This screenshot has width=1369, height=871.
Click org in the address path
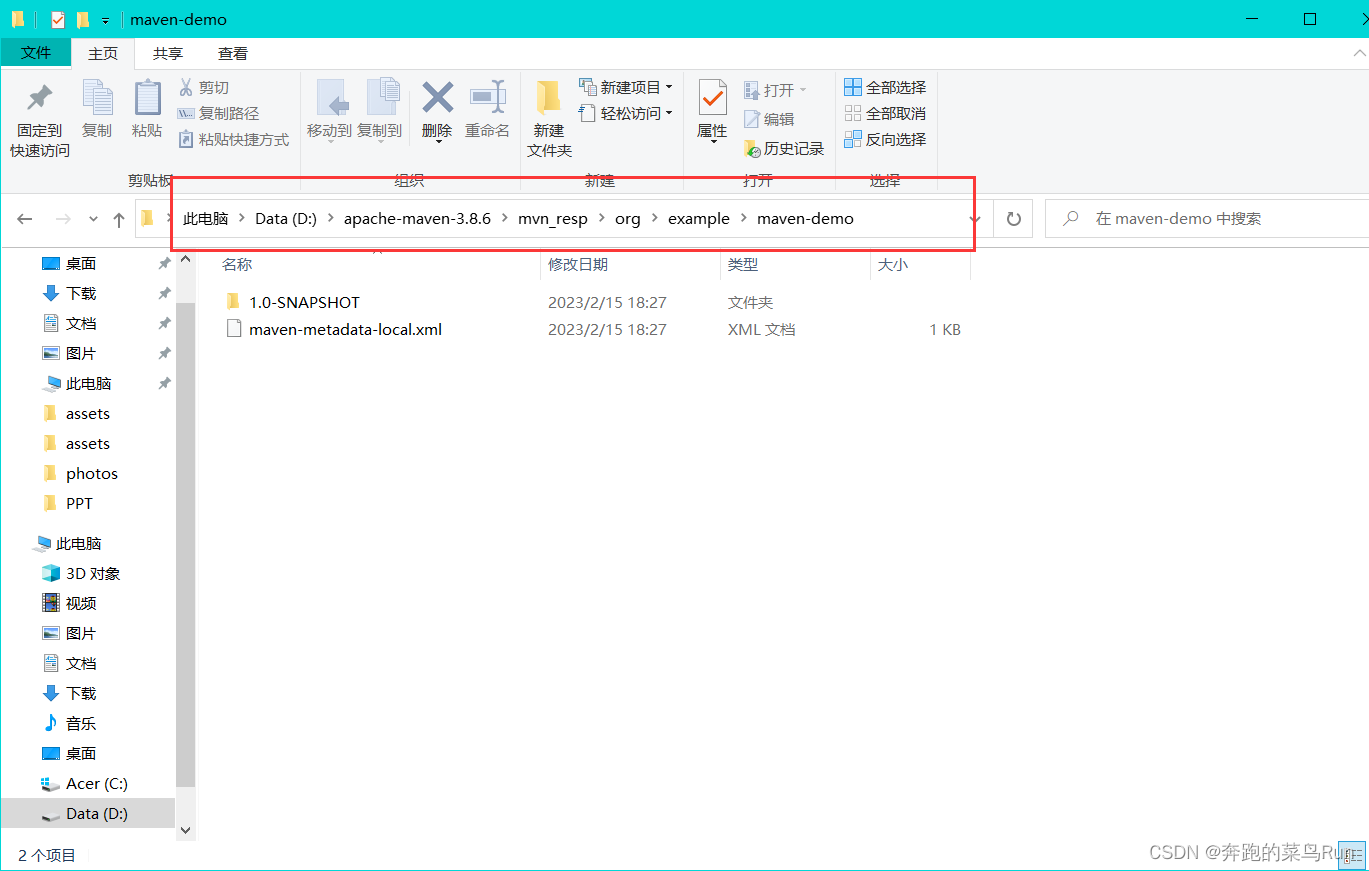[628, 219]
